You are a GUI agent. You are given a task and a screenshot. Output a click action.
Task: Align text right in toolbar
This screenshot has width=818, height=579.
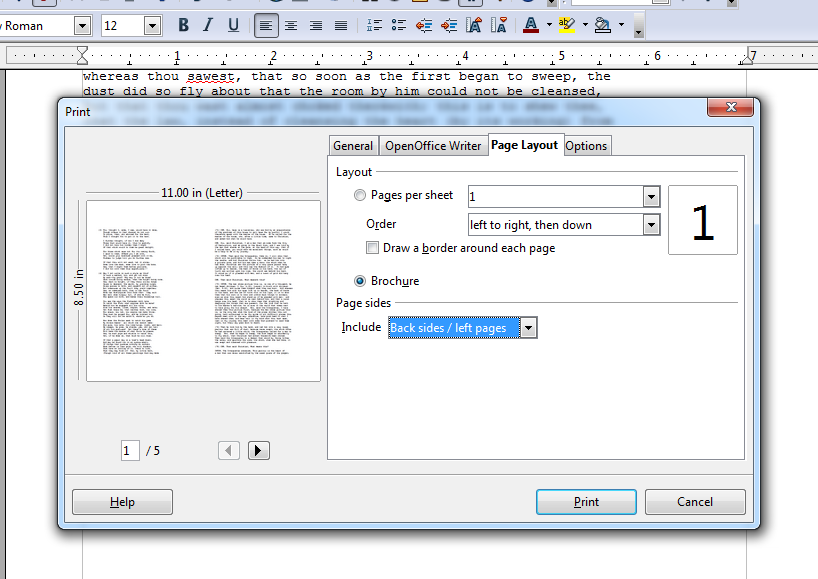316,25
